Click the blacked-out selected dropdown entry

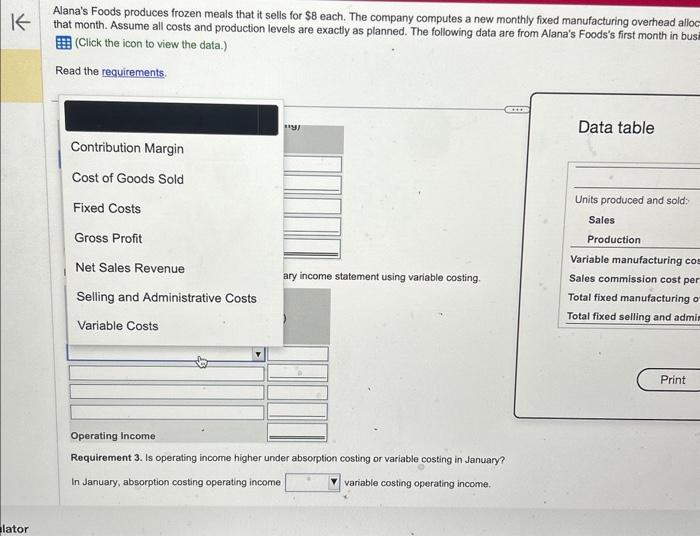[x=171, y=118]
